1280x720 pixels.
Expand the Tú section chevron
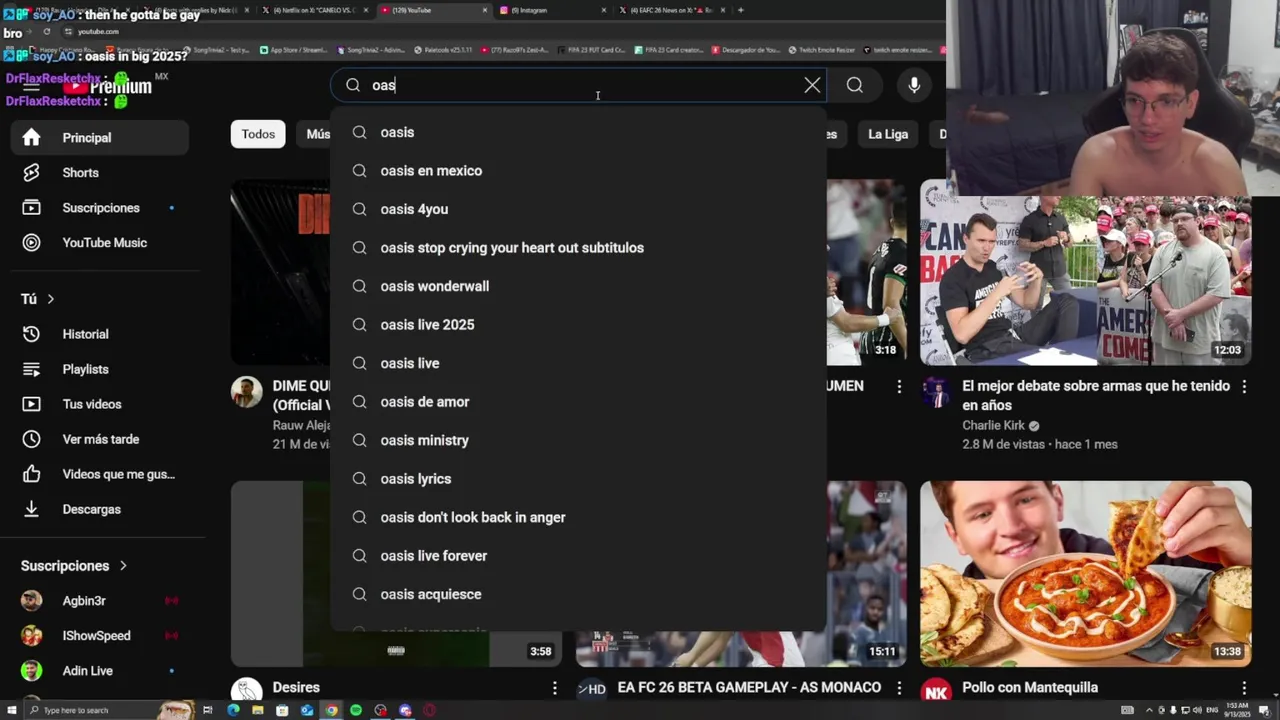(50, 299)
